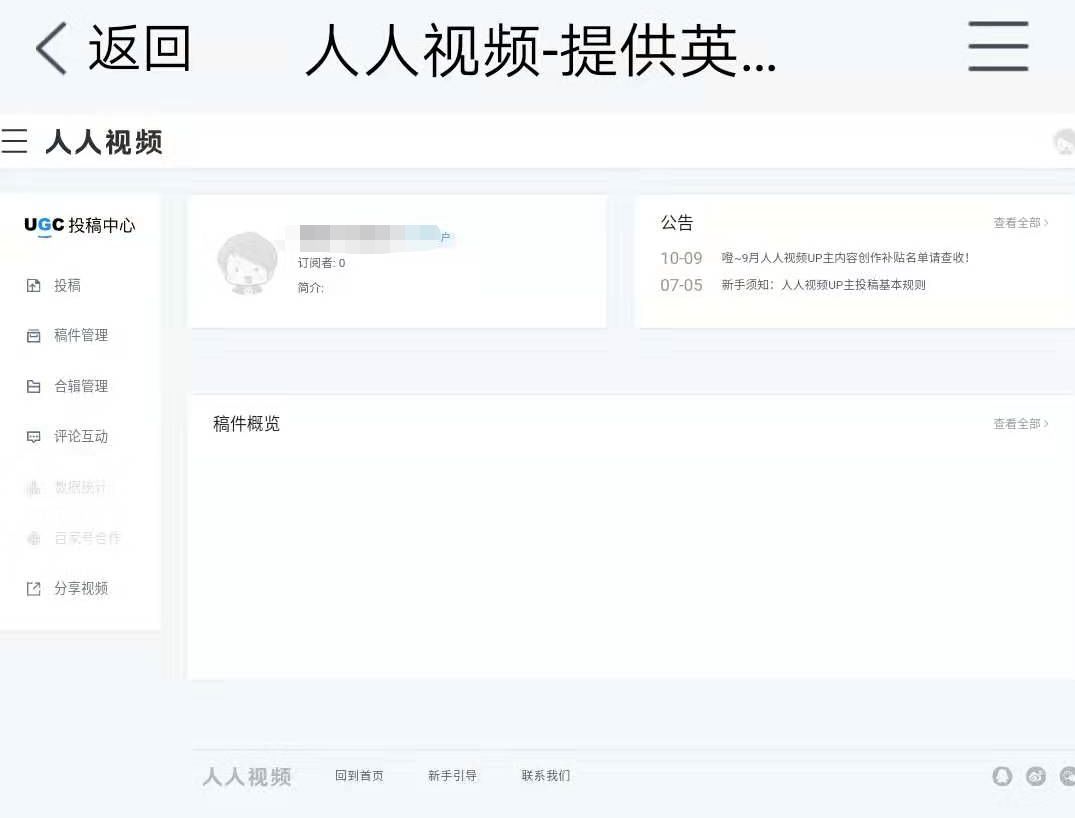Image resolution: width=1075 pixels, height=818 pixels.
Task: Go to 回到首页 in the footer
Action: point(359,775)
